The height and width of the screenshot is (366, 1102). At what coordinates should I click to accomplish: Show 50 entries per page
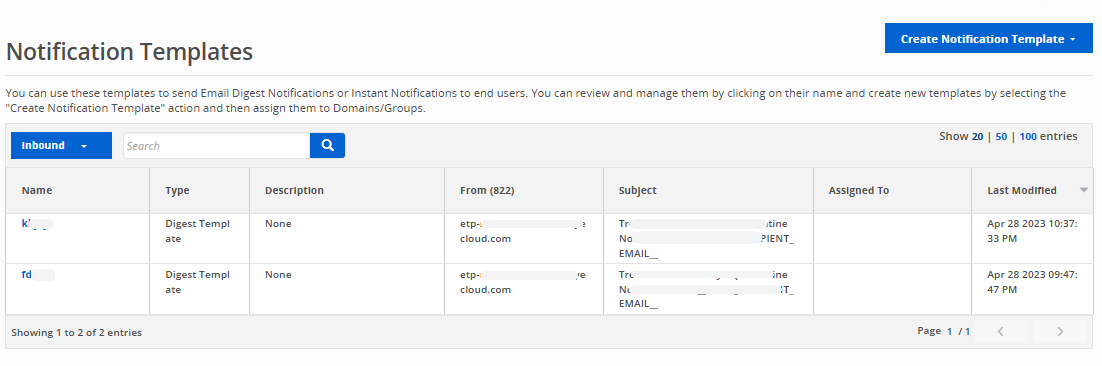(1001, 136)
